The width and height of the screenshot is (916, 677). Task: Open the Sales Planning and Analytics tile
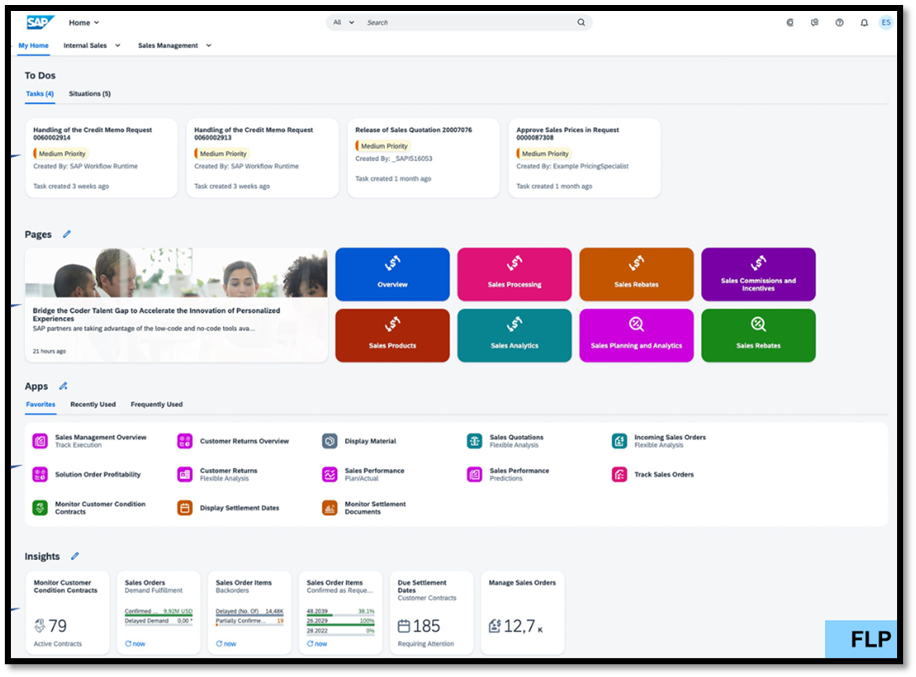pyautogui.click(x=636, y=335)
